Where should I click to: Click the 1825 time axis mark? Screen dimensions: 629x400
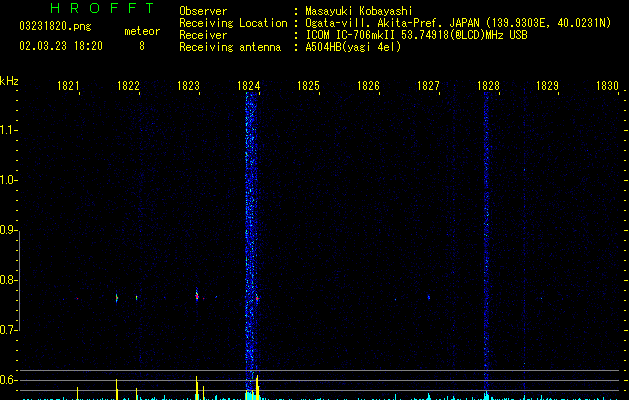pos(308,86)
